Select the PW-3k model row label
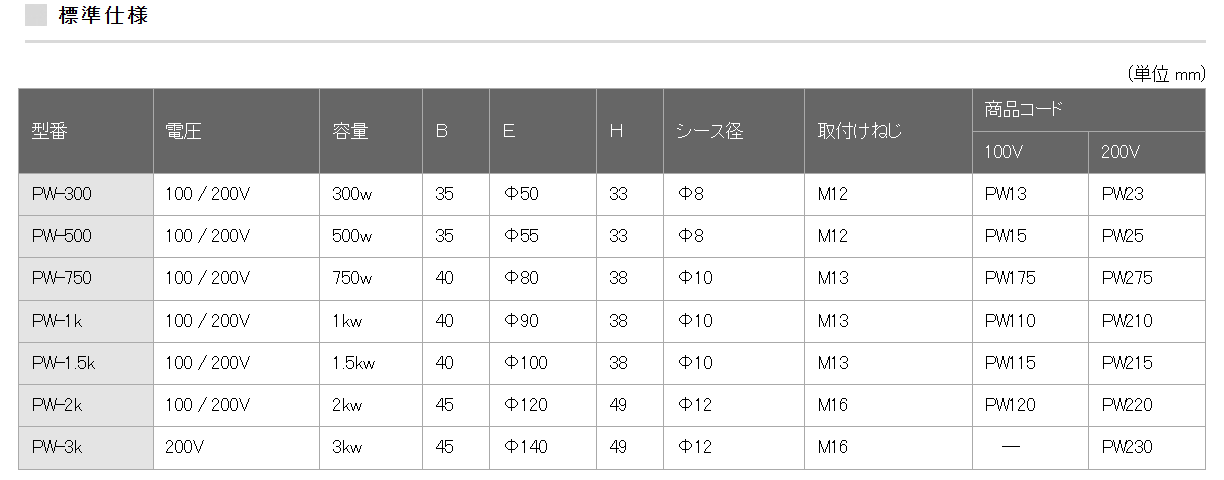The image size is (1224, 480). coord(56,447)
